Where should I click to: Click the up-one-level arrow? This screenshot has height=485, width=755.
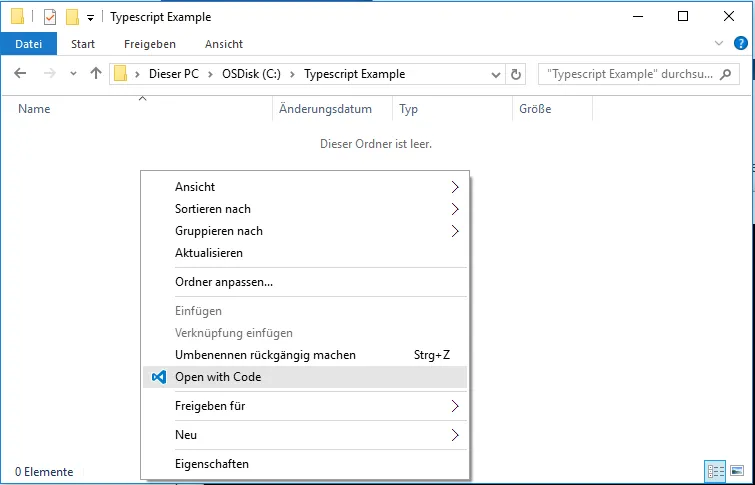pos(96,74)
